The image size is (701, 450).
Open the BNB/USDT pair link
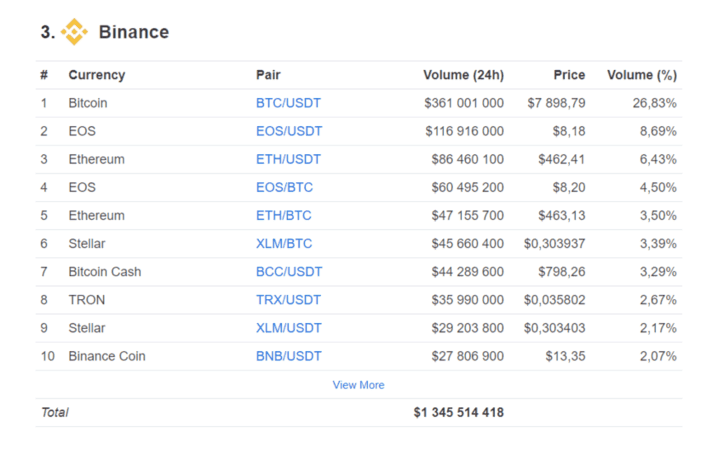coord(289,356)
